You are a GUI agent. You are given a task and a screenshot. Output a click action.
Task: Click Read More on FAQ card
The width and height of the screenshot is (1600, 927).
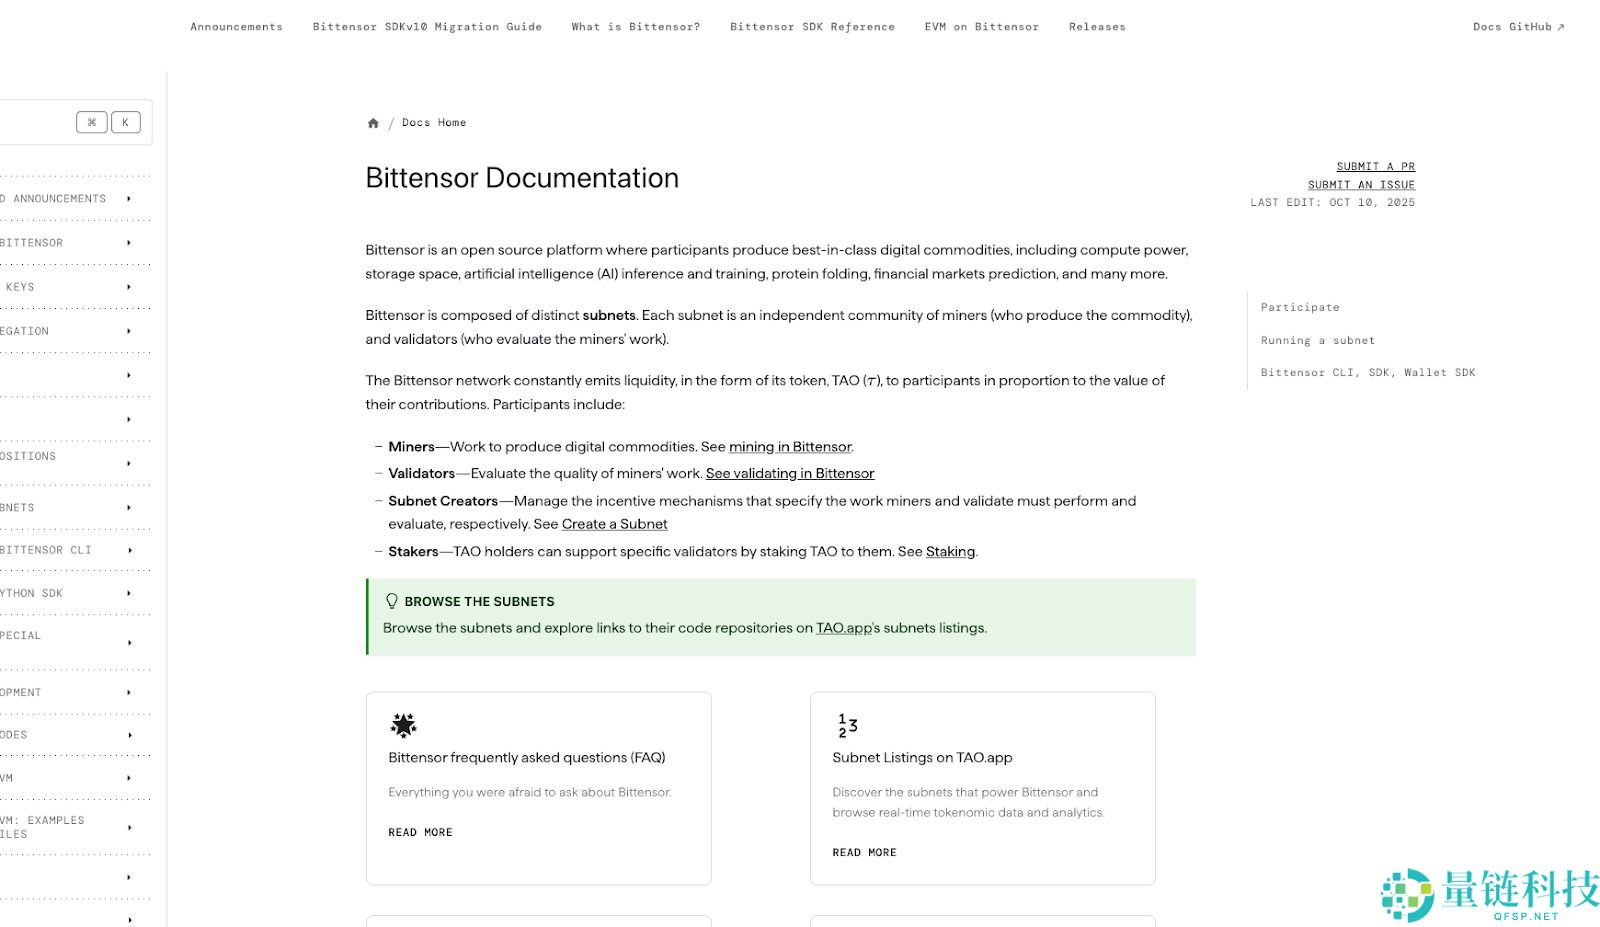[x=420, y=832]
